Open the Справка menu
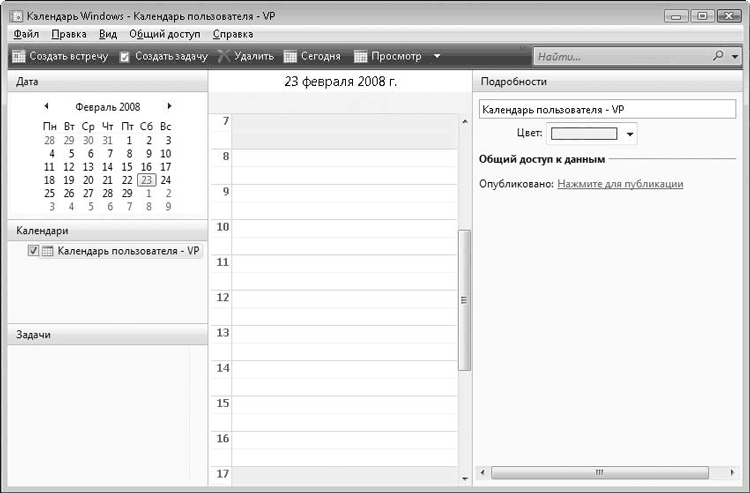This screenshot has width=750, height=493. [x=233, y=34]
